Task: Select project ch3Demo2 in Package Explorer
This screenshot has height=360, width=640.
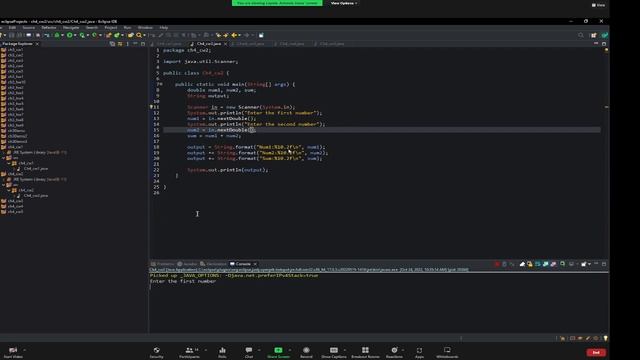Action: (14, 136)
